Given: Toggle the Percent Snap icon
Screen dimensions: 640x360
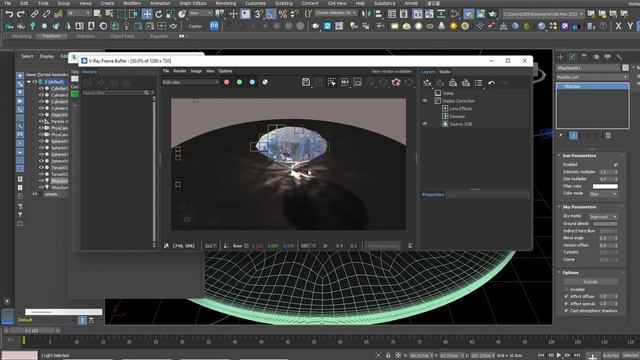Looking at the screenshot, I should coord(282,14).
